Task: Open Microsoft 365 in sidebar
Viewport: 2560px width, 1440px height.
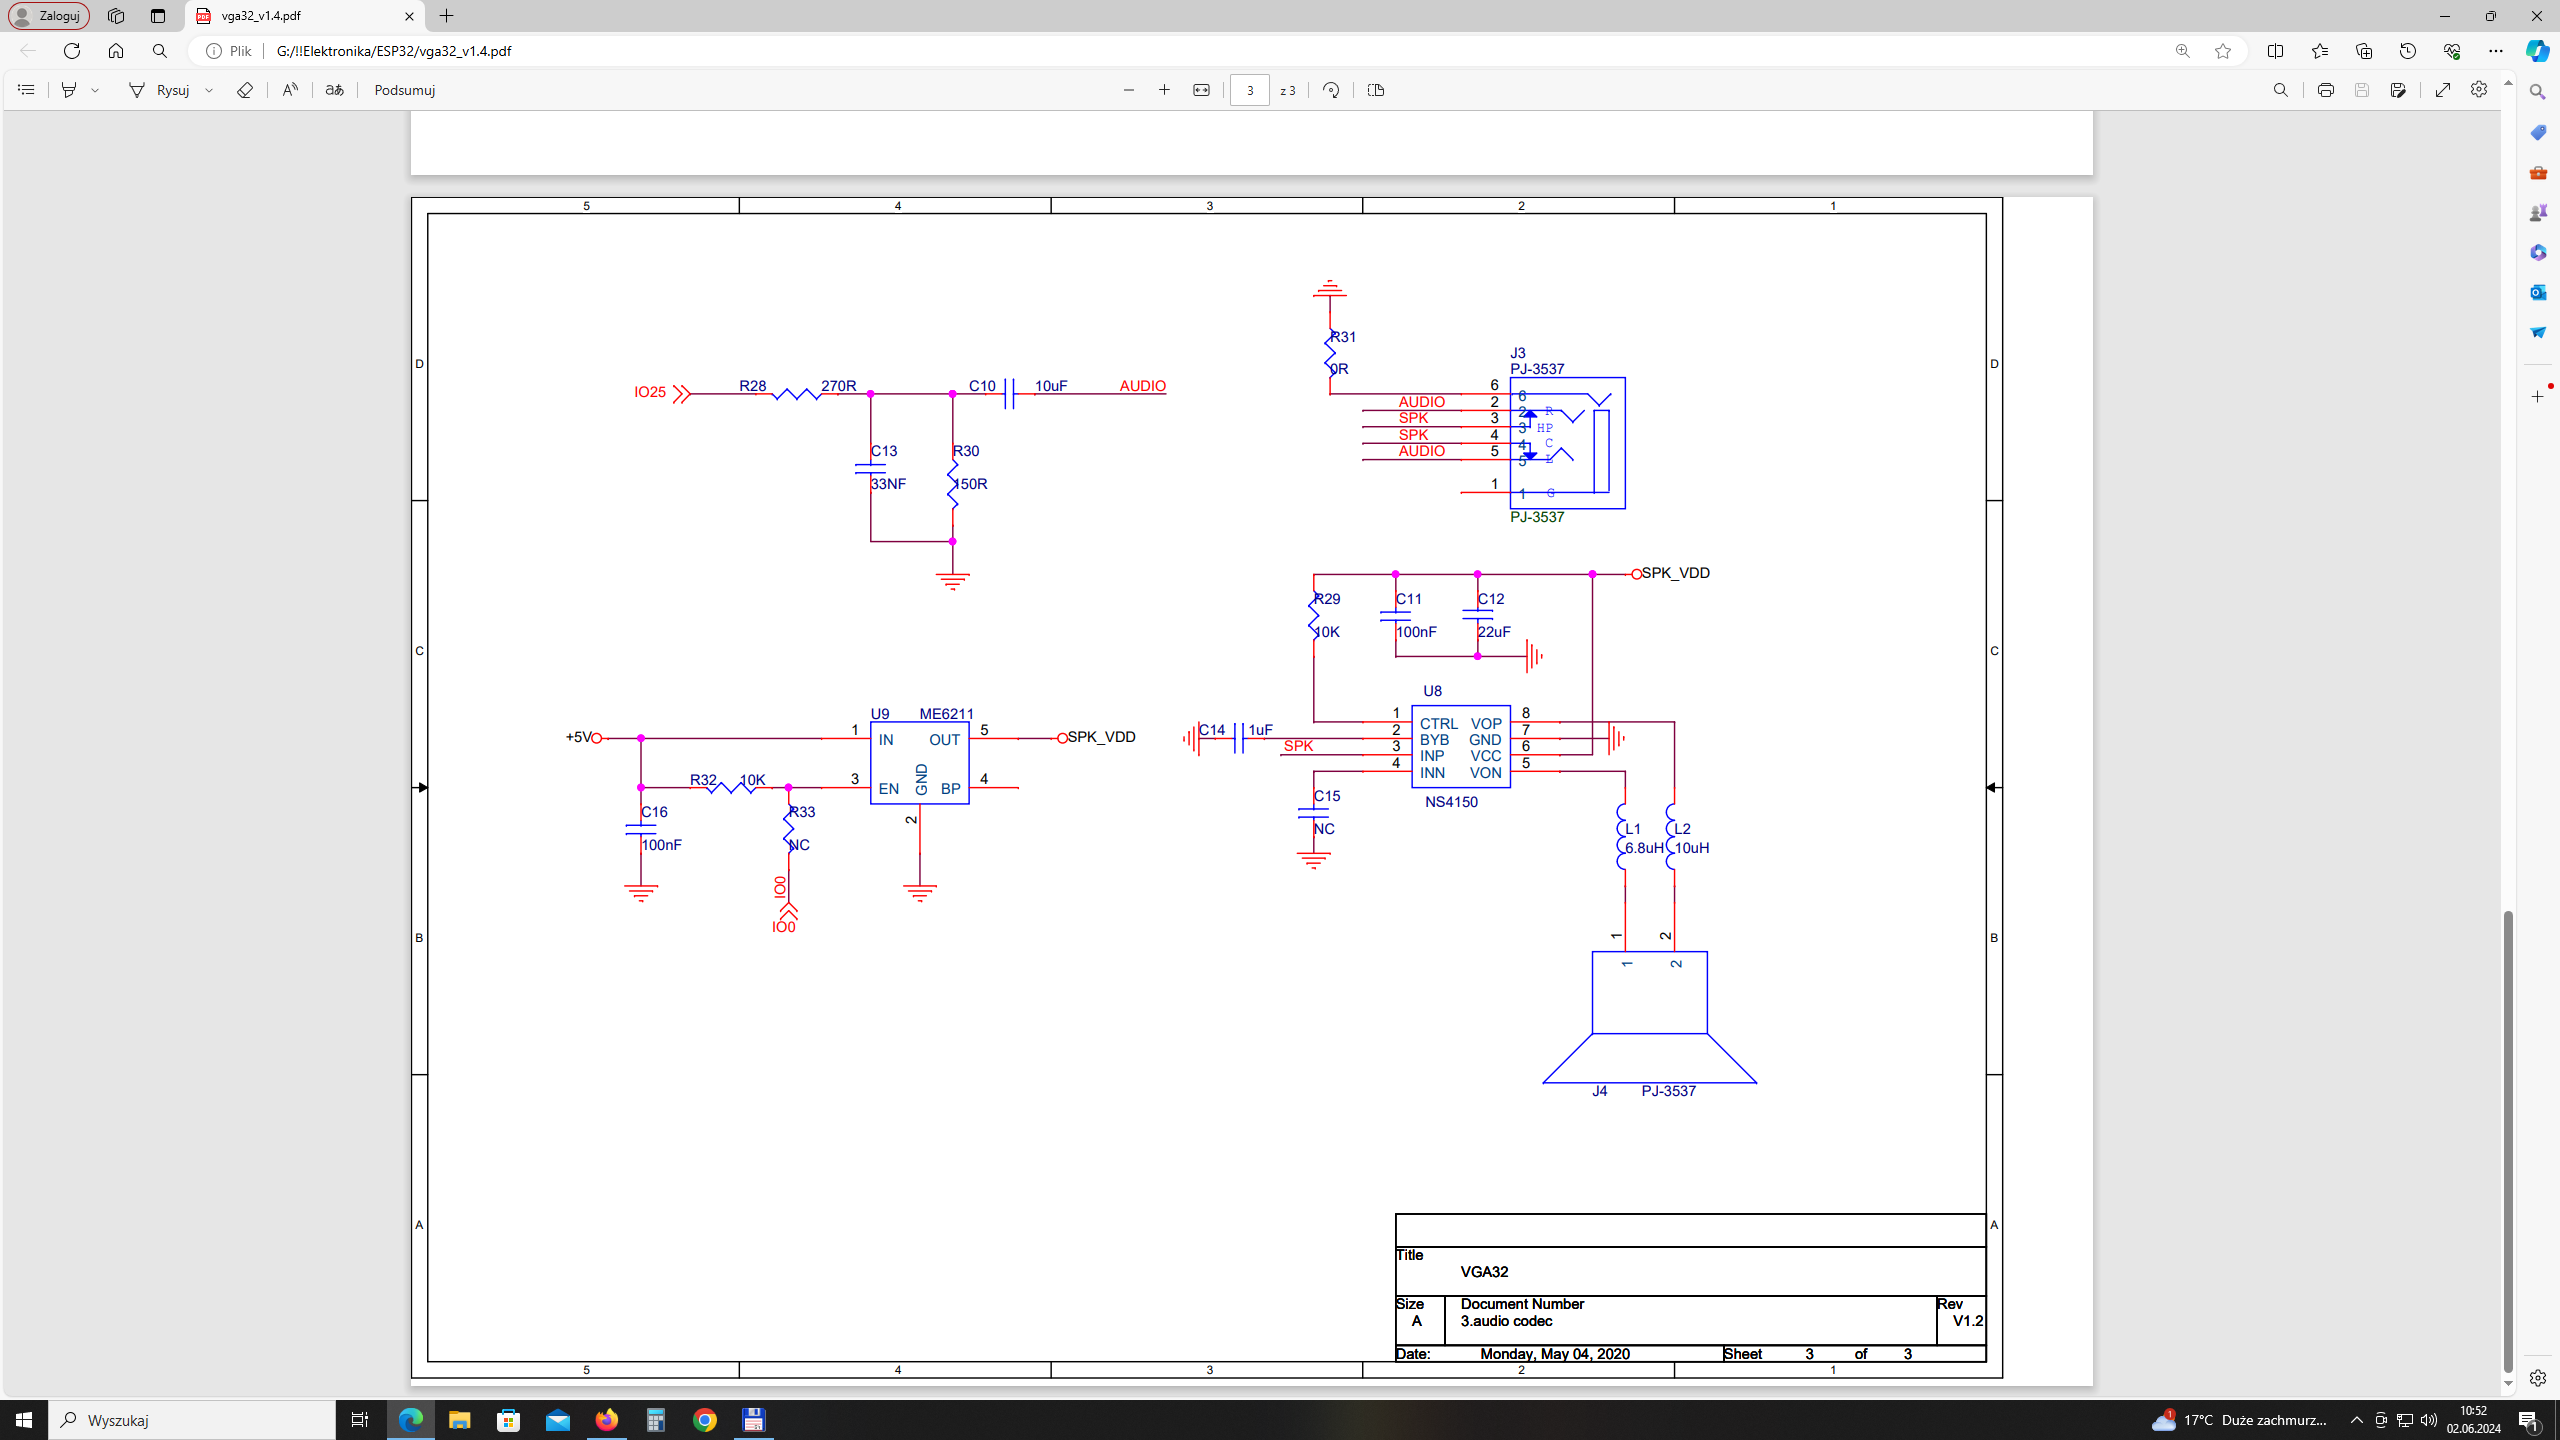Action: [x=2538, y=252]
